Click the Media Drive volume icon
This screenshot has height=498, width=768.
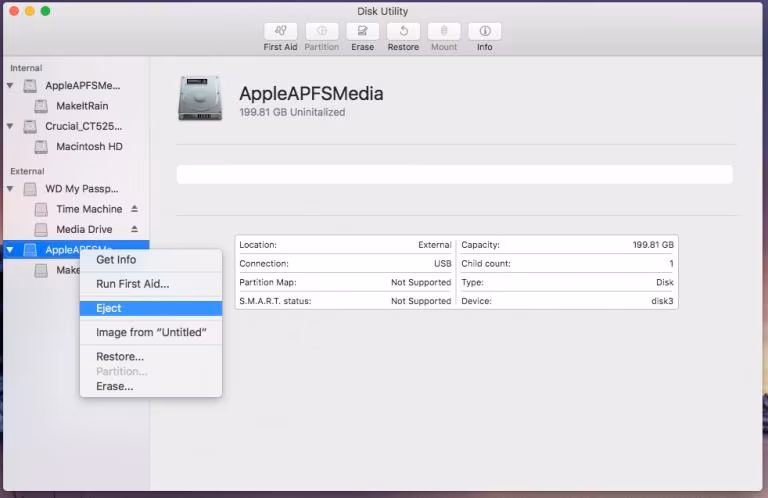click(x=41, y=230)
